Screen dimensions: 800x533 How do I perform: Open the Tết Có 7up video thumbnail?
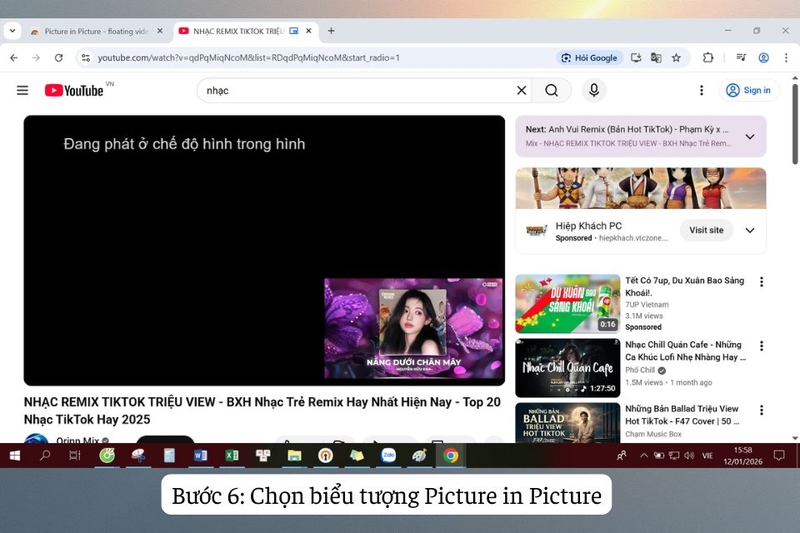(567, 303)
